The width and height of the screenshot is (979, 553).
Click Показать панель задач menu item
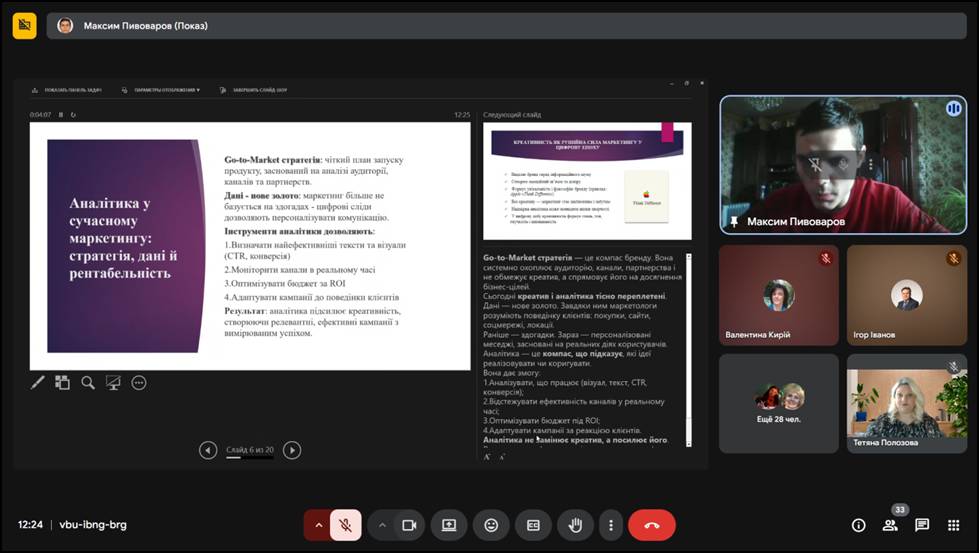coord(72,90)
